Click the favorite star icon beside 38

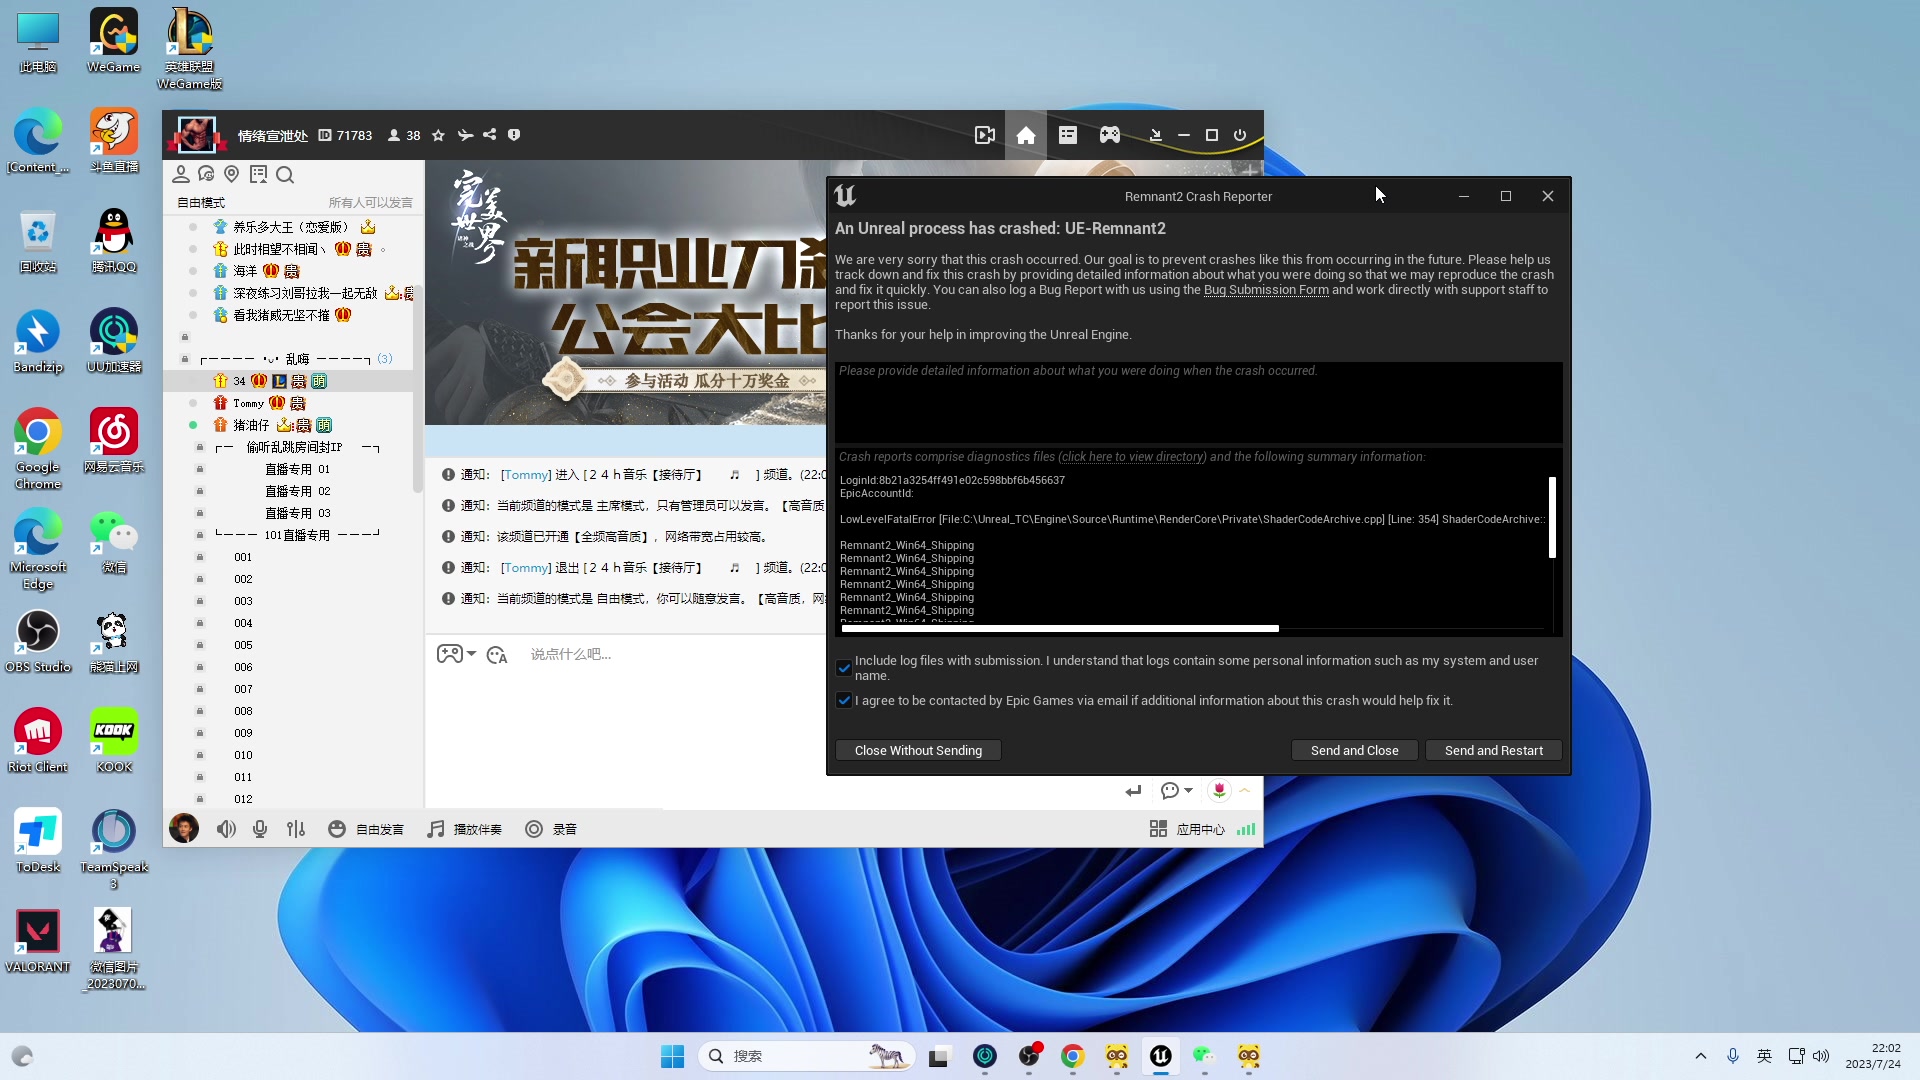click(x=438, y=135)
